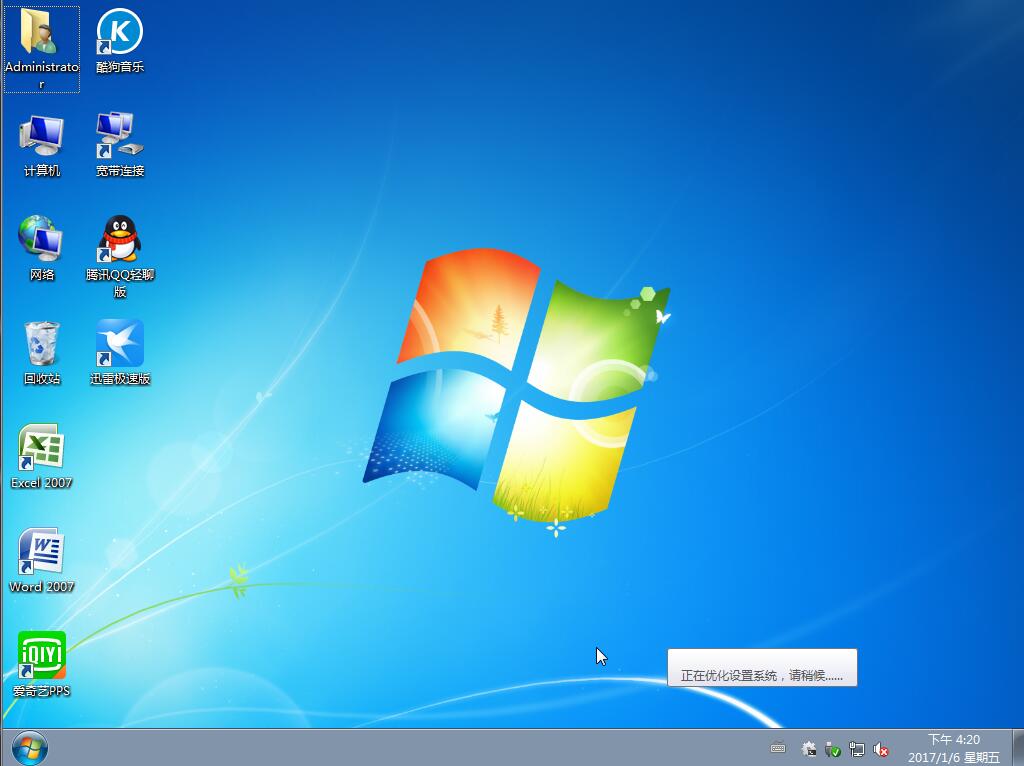Dismiss the system optimization notice dialog
Image resolution: width=1024 pixels, height=766 pixels.
tap(763, 667)
